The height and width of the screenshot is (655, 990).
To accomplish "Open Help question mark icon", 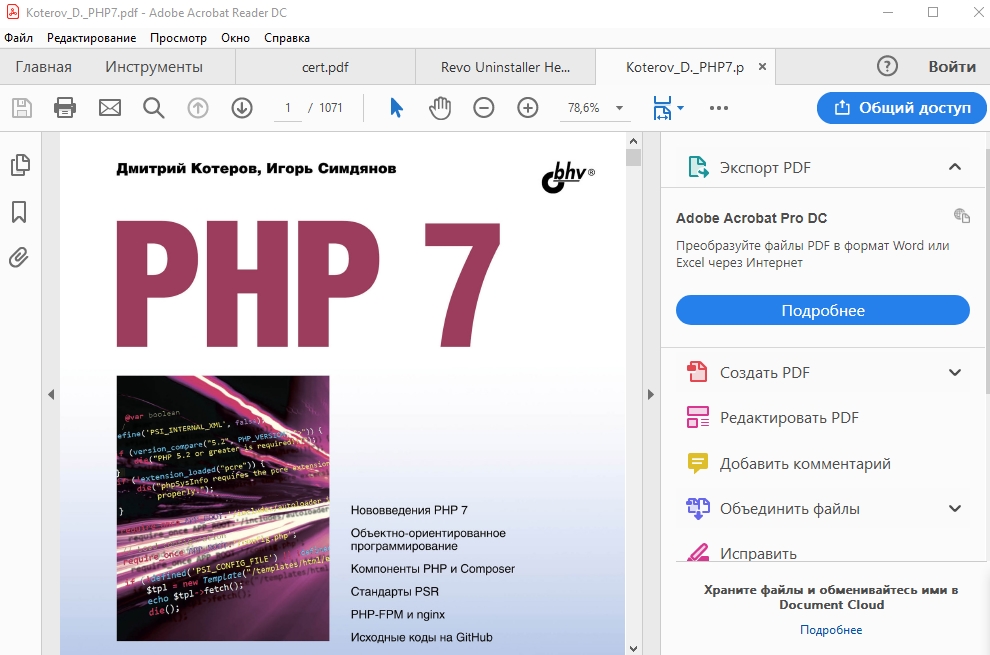I will click(887, 66).
